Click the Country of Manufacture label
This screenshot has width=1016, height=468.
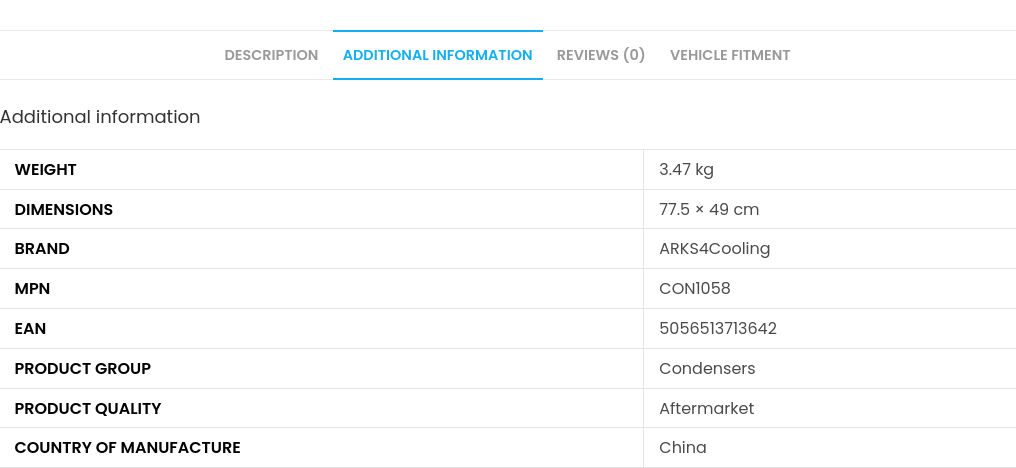point(128,448)
